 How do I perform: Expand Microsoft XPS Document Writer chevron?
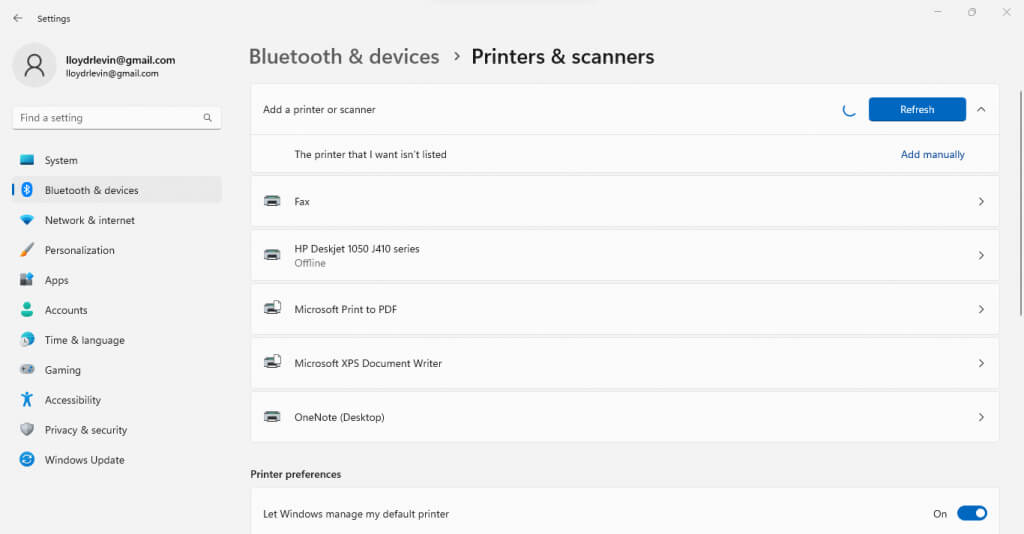[981, 363]
